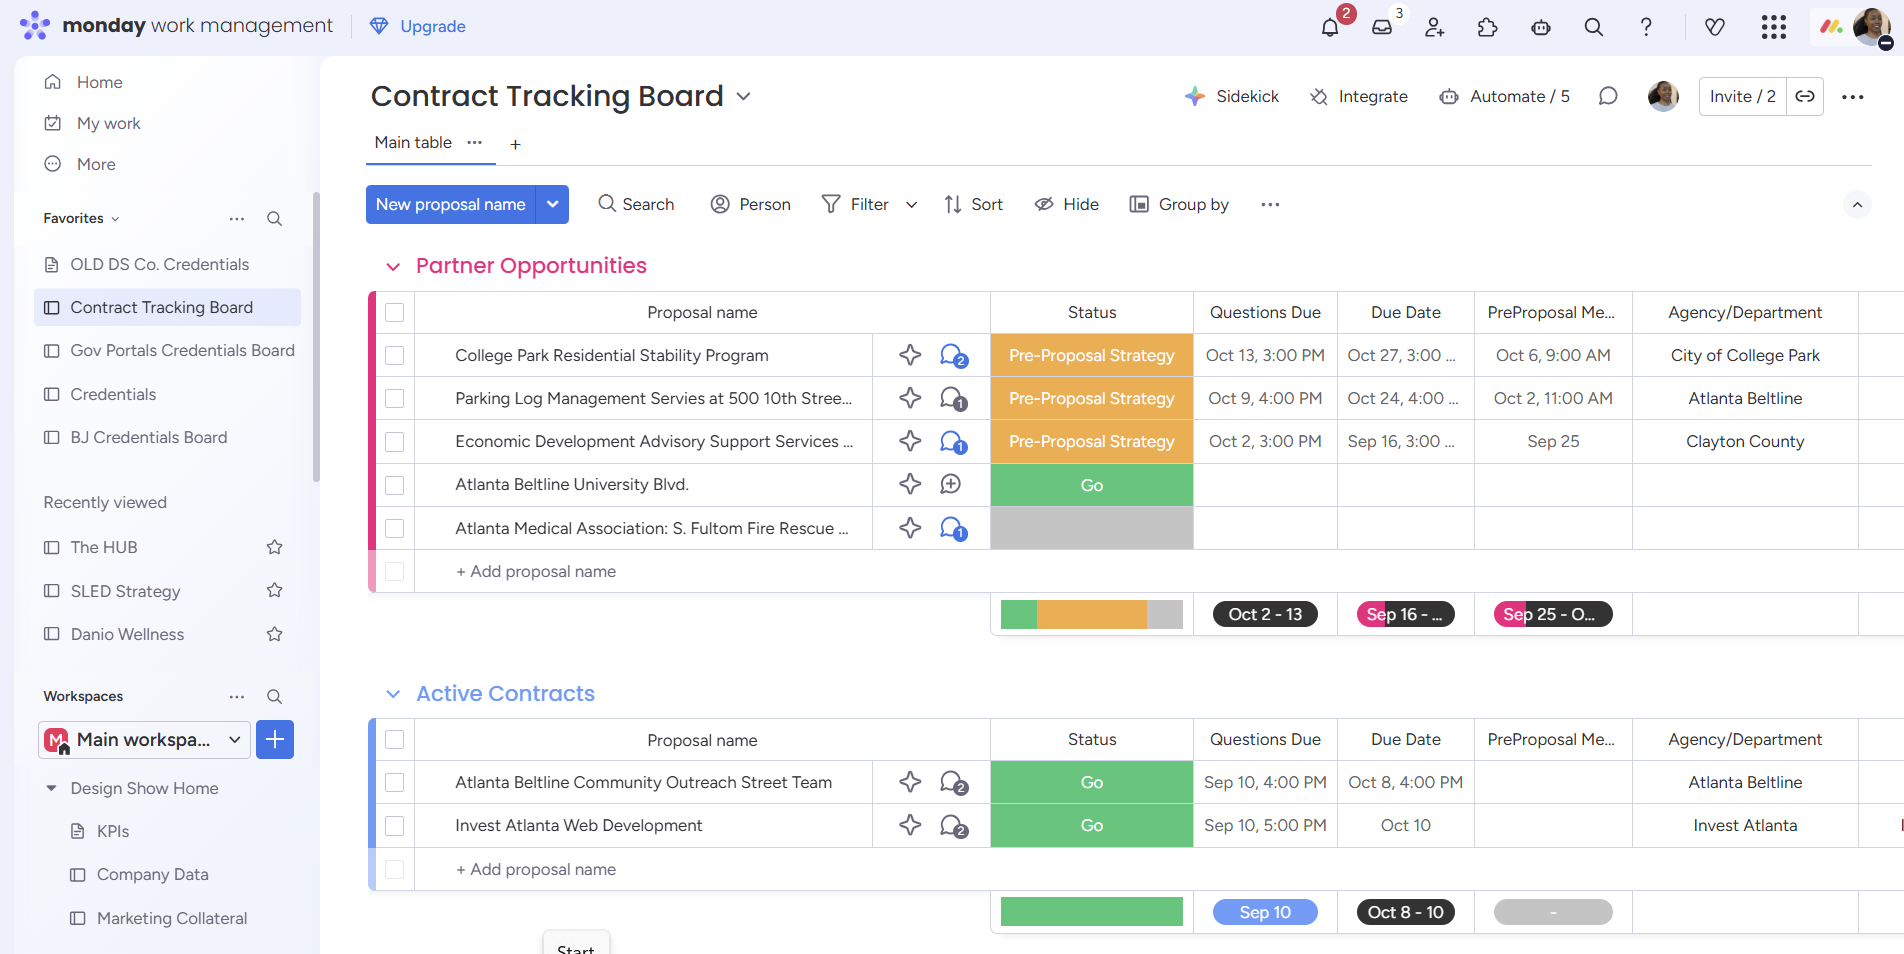Click Invite / 2 button
The width and height of the screenshot is (1904, 954).
(x=1743, y=96)
